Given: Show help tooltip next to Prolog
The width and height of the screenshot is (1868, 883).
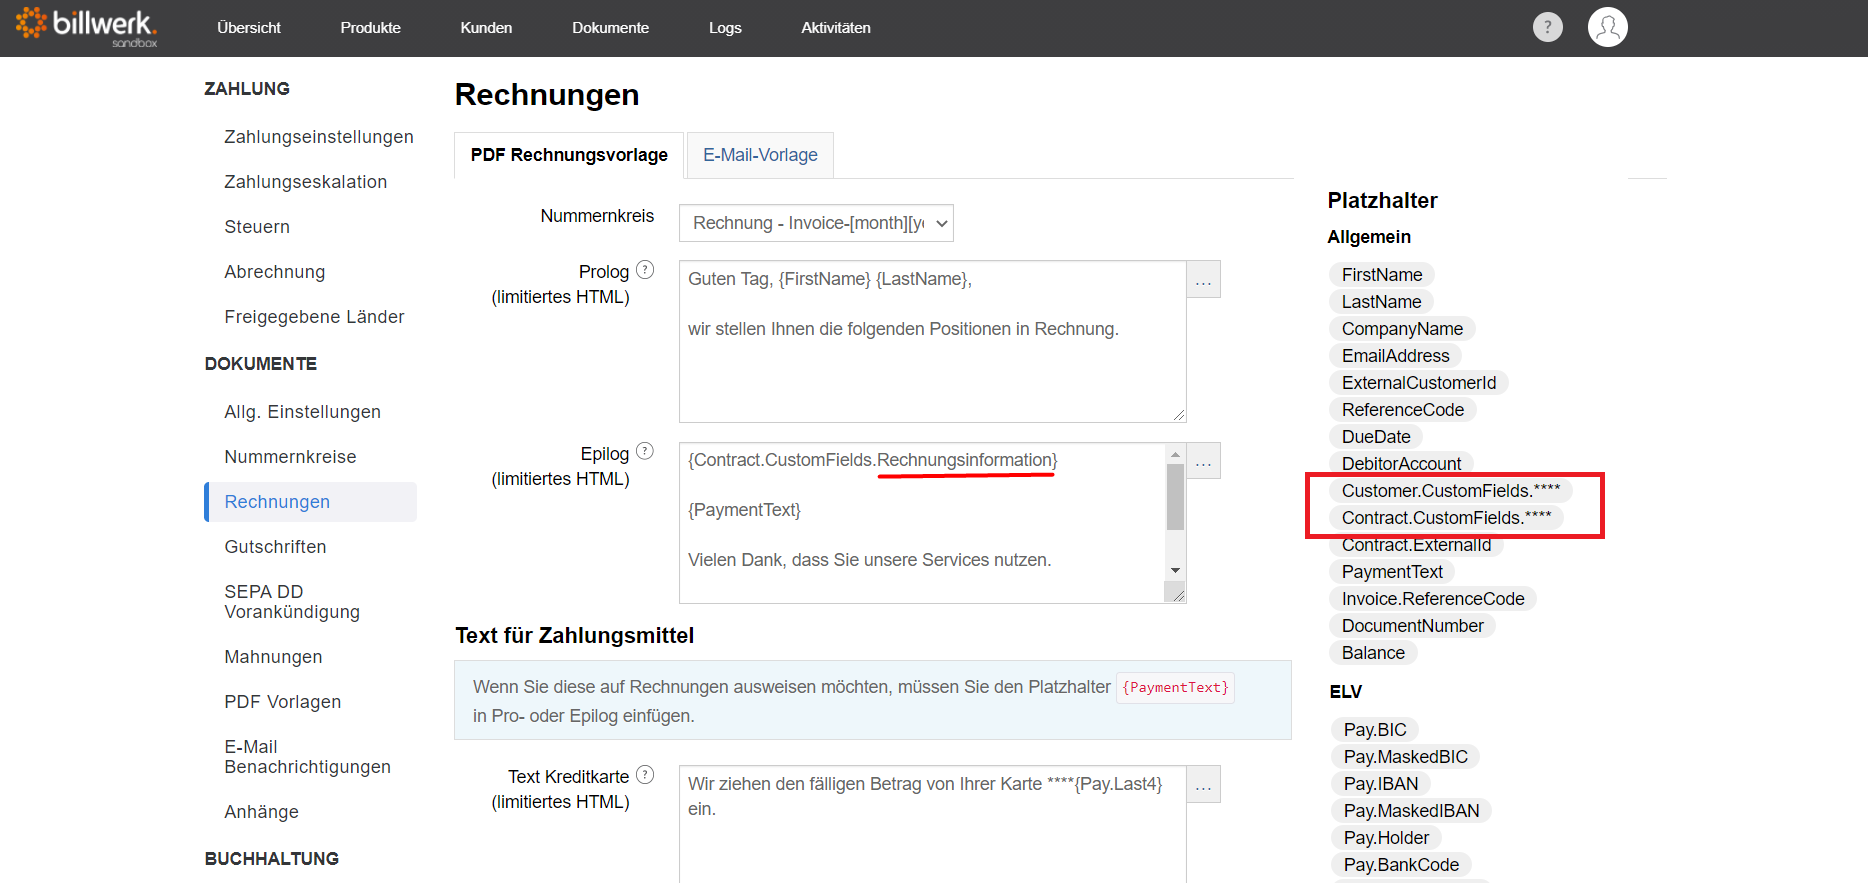Looking at the screenshot, I should [645, 270].
